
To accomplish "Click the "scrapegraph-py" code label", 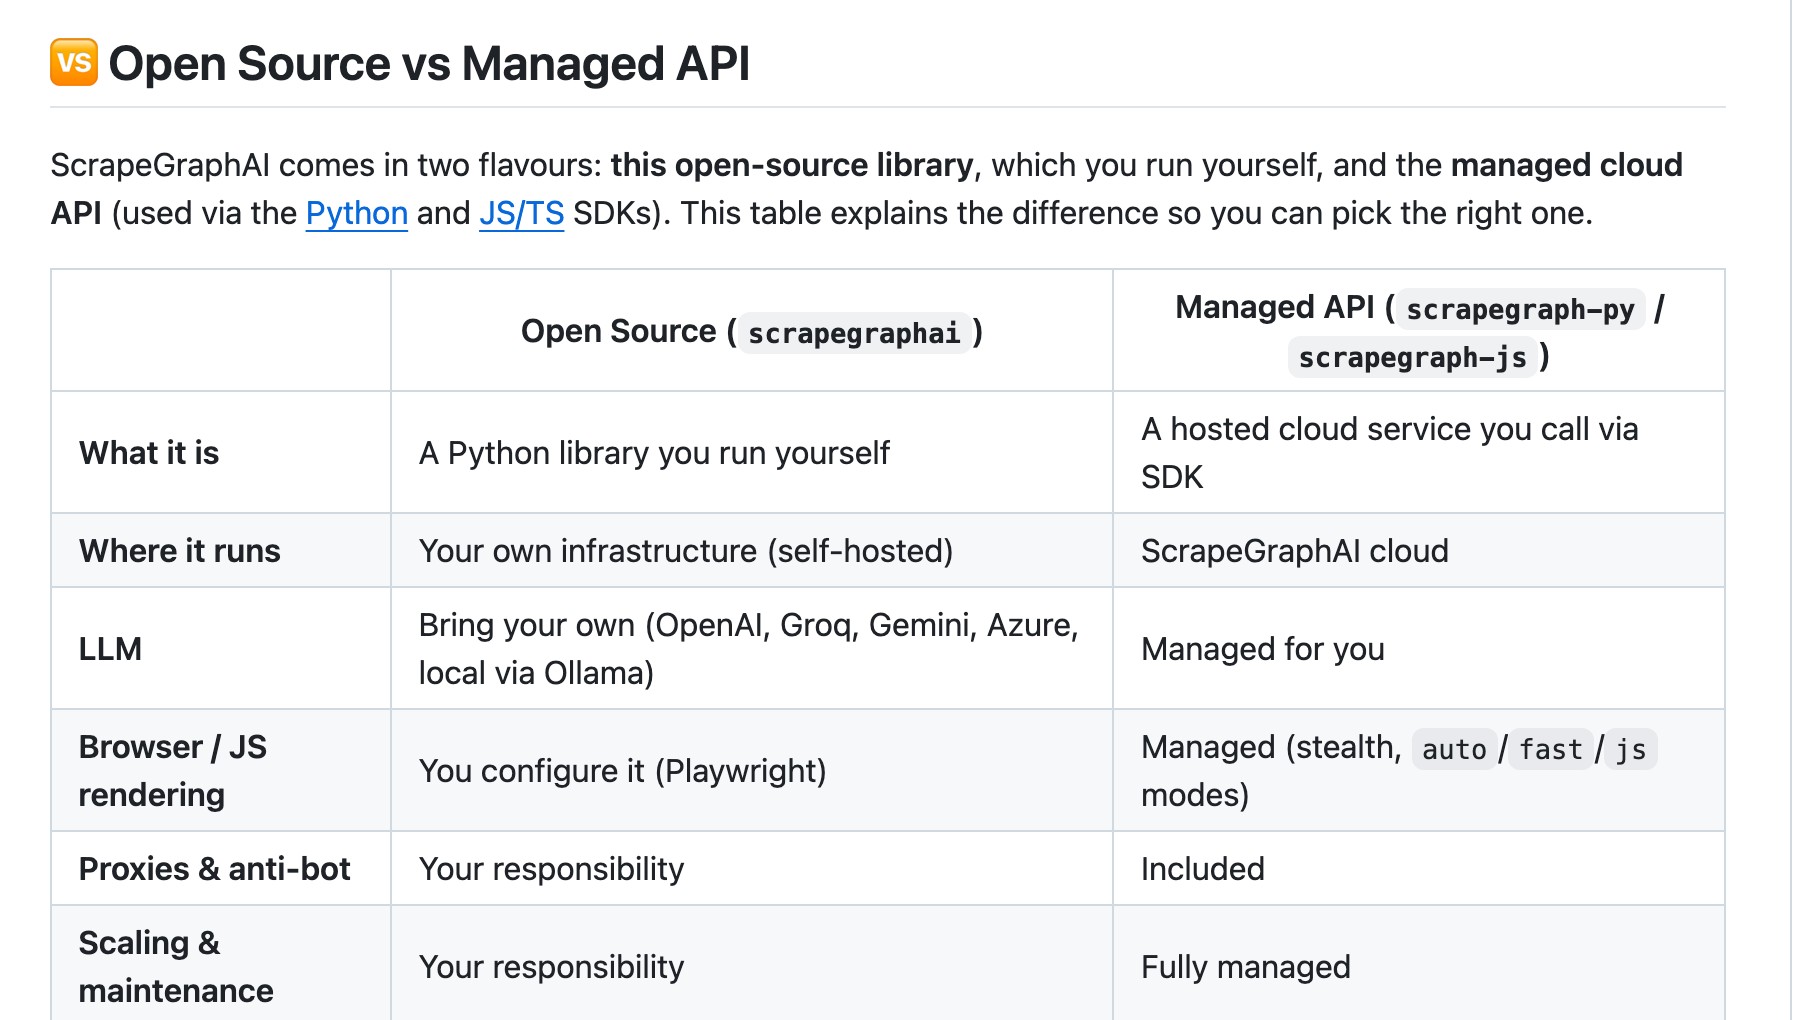I will [1520, 309].
